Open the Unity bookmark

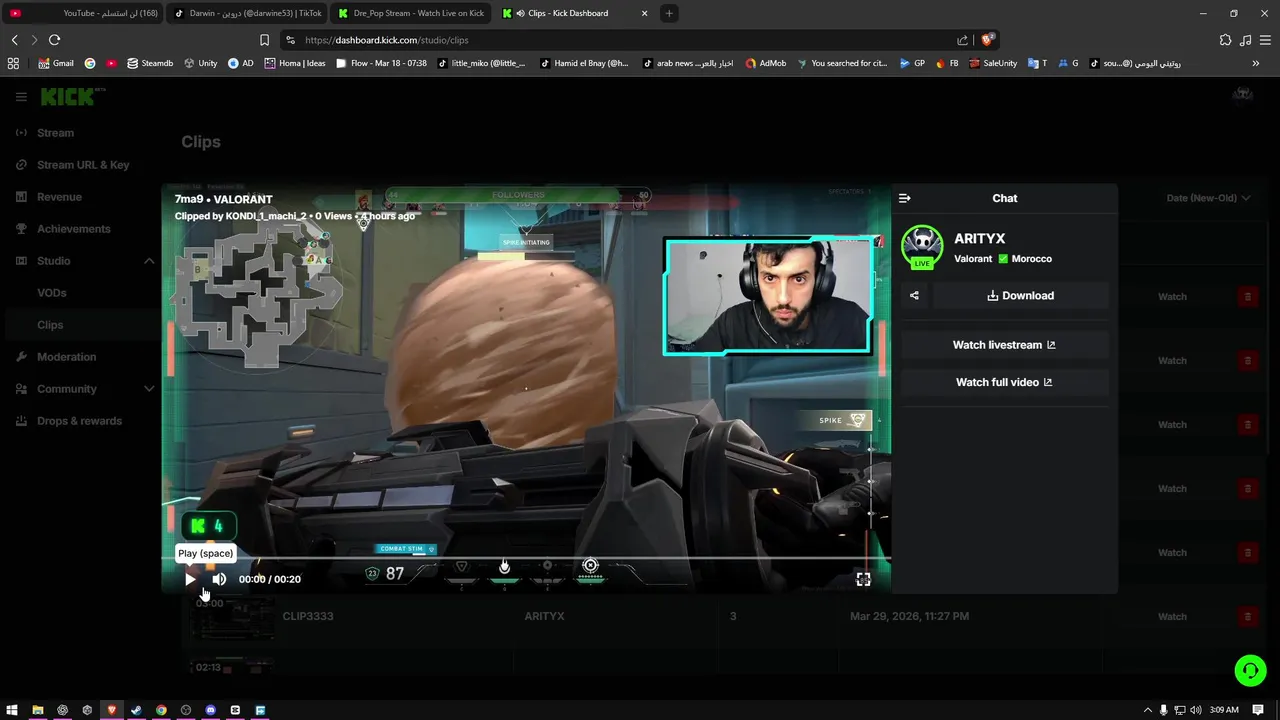click(200, 63)
